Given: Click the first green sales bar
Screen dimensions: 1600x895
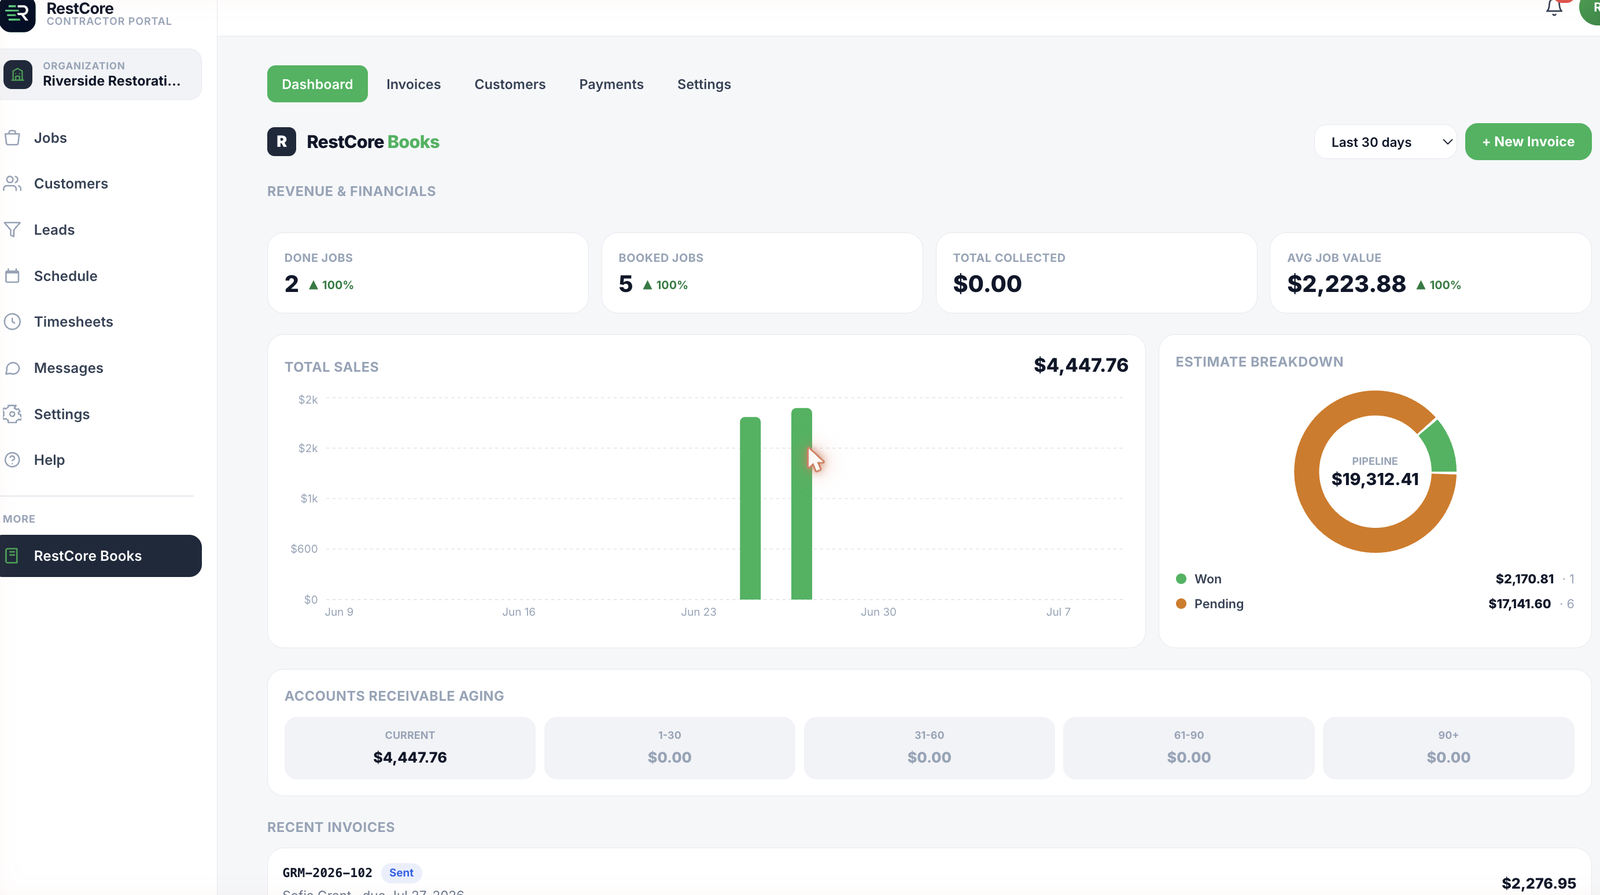Looking at the screenshot, I should [x=750, y=508].
